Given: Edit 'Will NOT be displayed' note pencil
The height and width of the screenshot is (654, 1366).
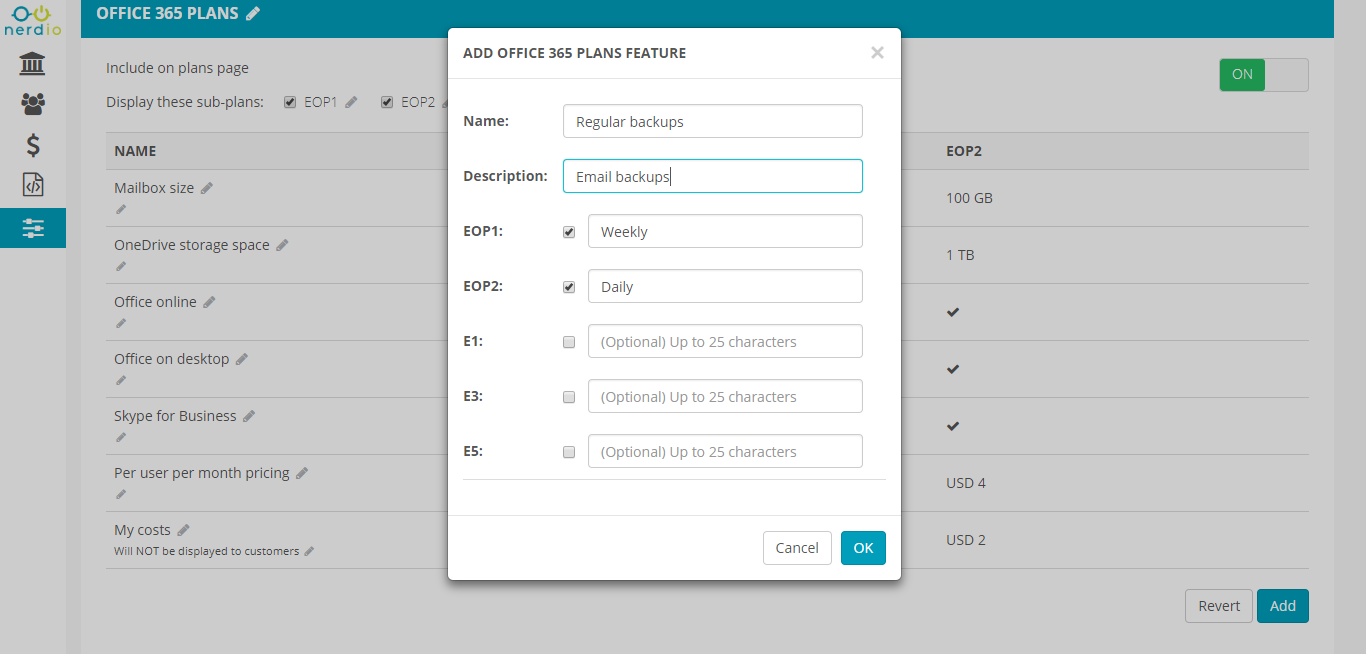Looking at the screenshot, I should tap(309, 551).
